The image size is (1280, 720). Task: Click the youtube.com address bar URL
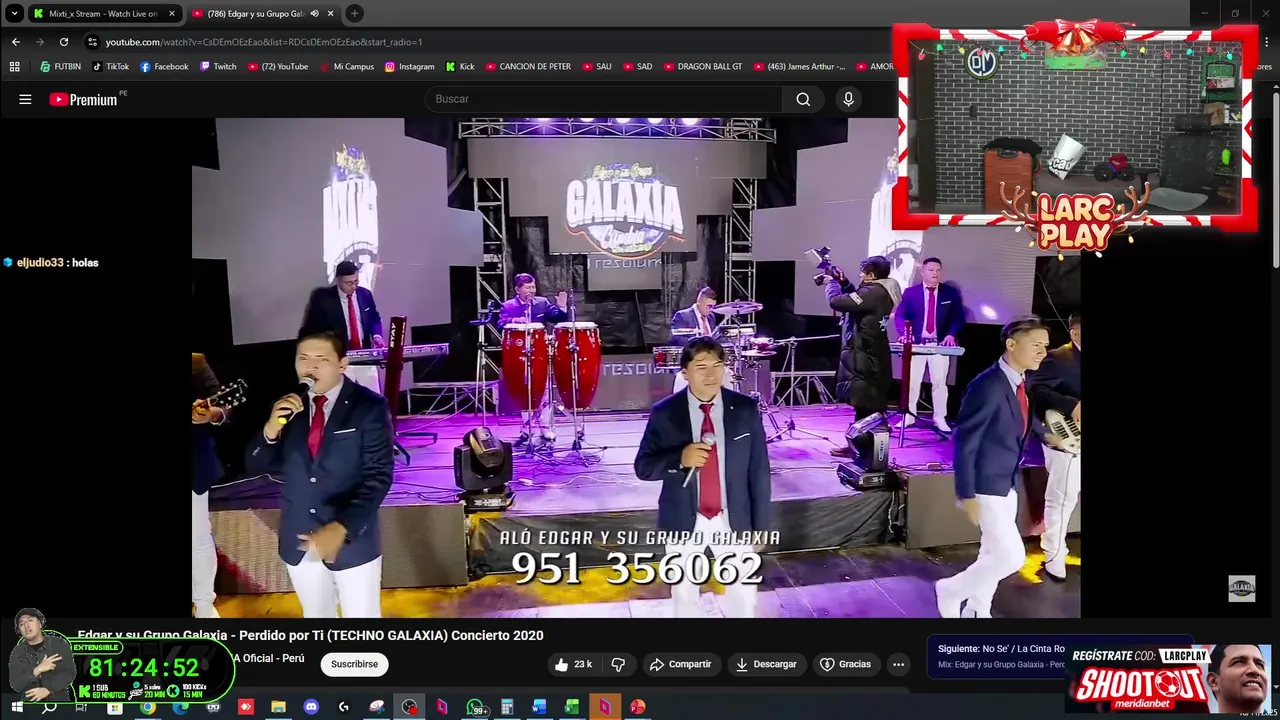point(264,42)
